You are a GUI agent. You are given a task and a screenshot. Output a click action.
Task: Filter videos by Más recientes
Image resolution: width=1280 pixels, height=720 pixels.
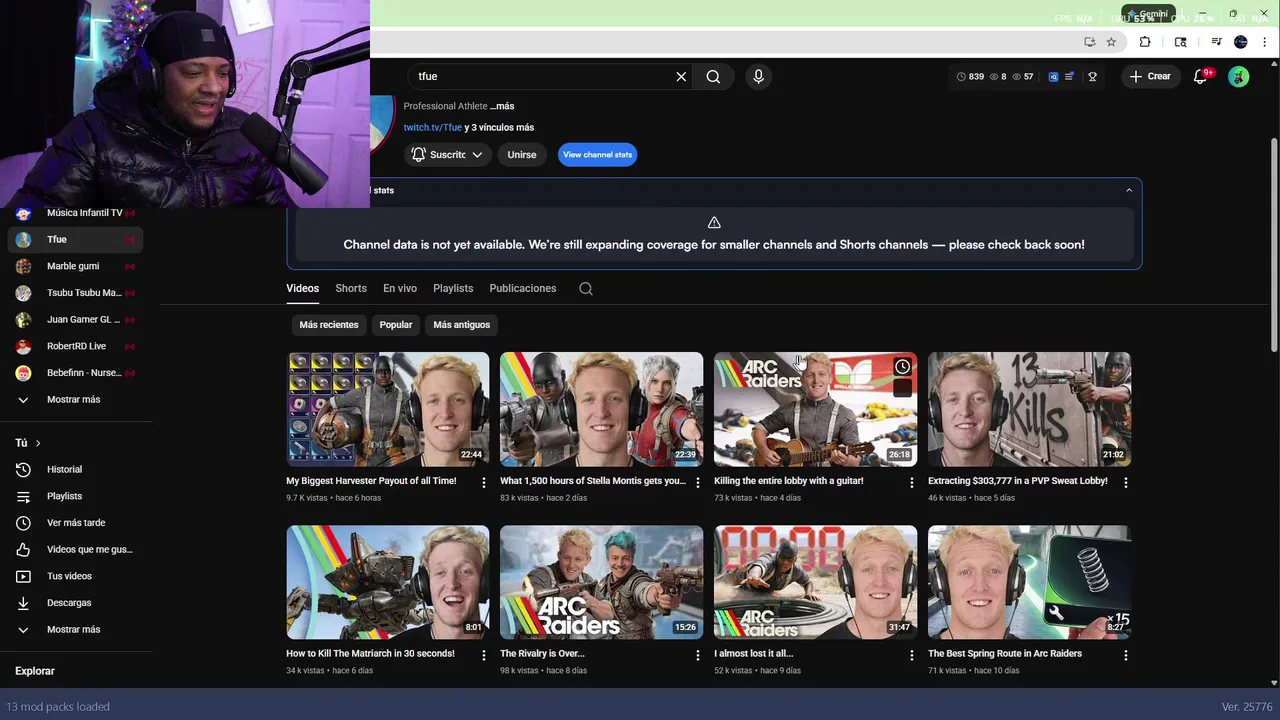(329, 325)
